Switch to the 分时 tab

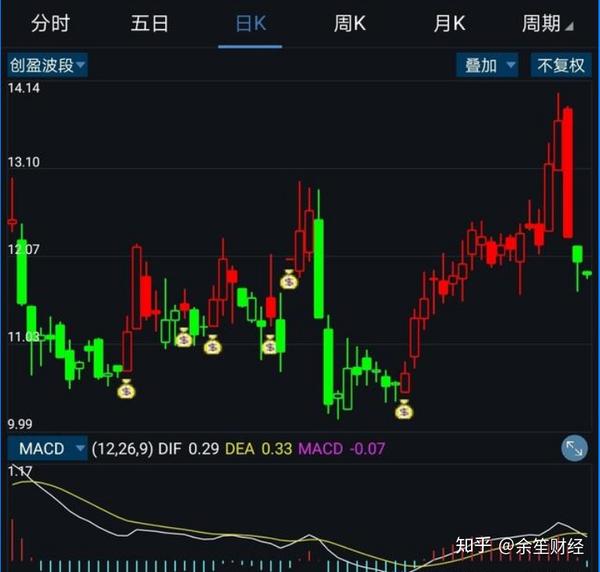[x=50, y=23]
